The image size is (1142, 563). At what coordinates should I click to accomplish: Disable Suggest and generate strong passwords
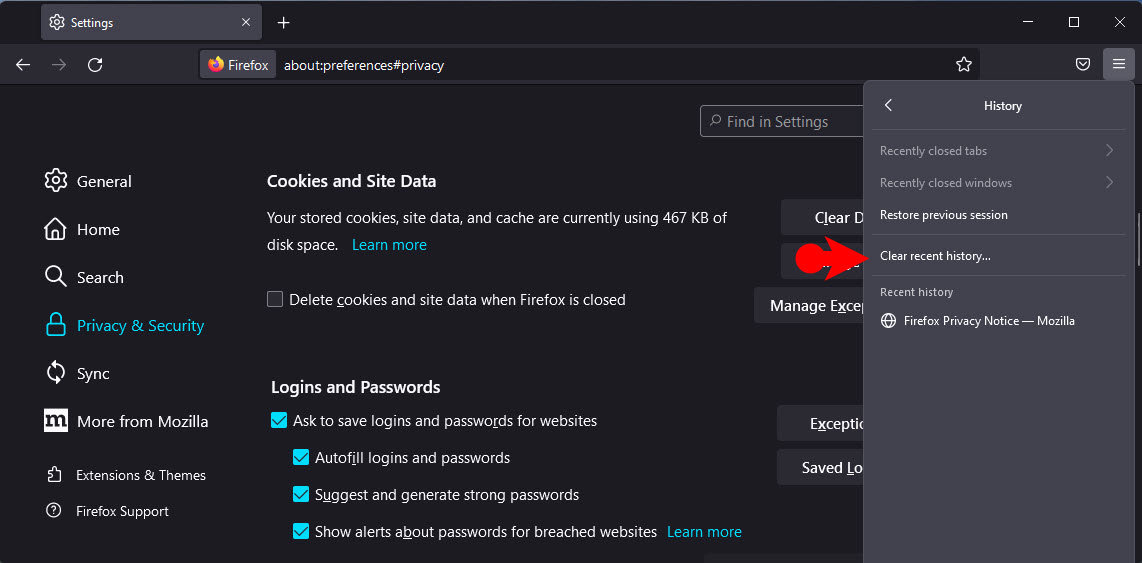(301, 495)
